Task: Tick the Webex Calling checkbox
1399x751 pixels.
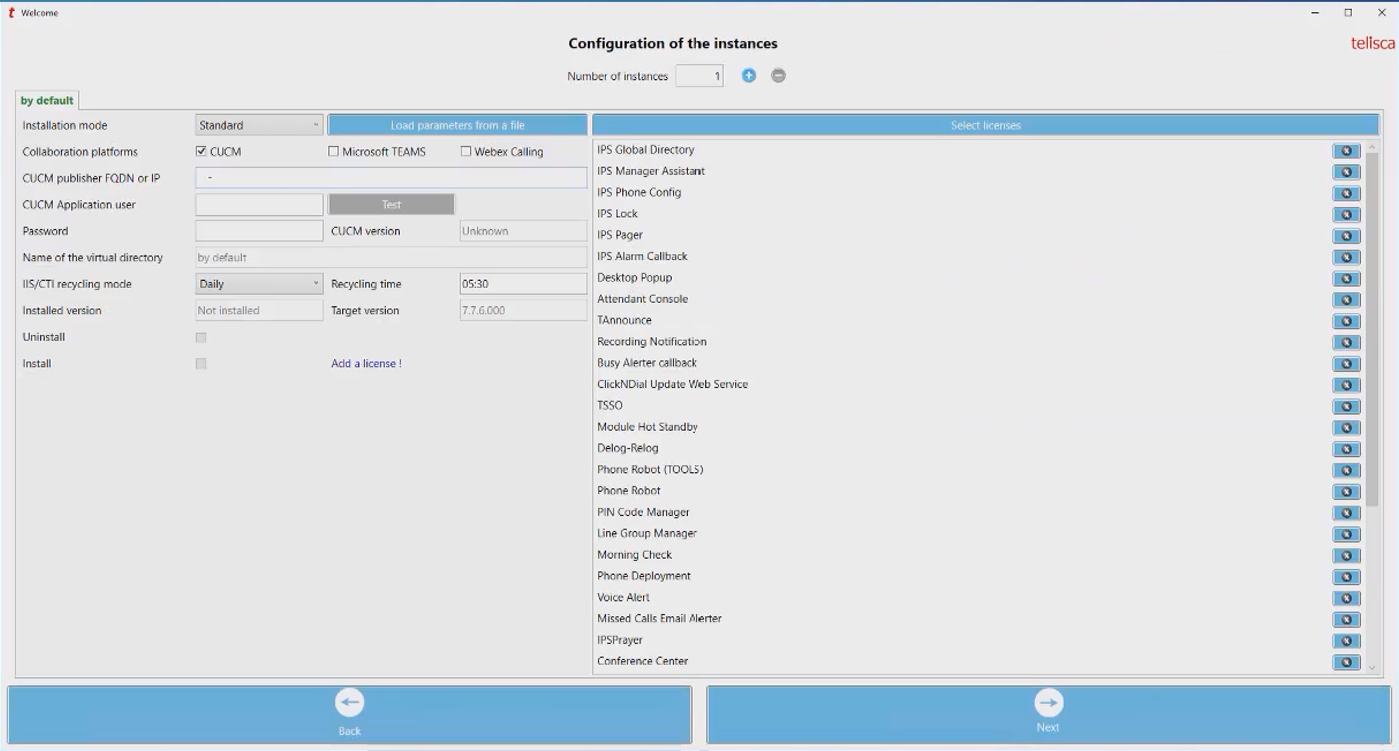Action: coord(466,152)
